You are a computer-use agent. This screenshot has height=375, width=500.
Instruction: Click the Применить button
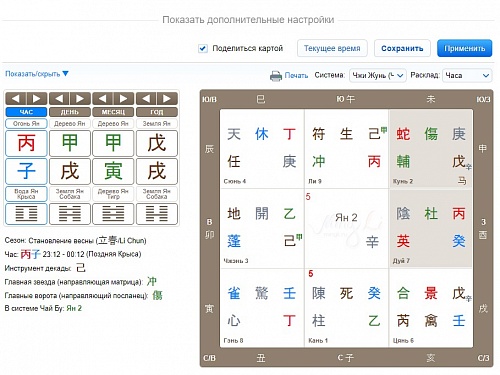click(464, 49)
